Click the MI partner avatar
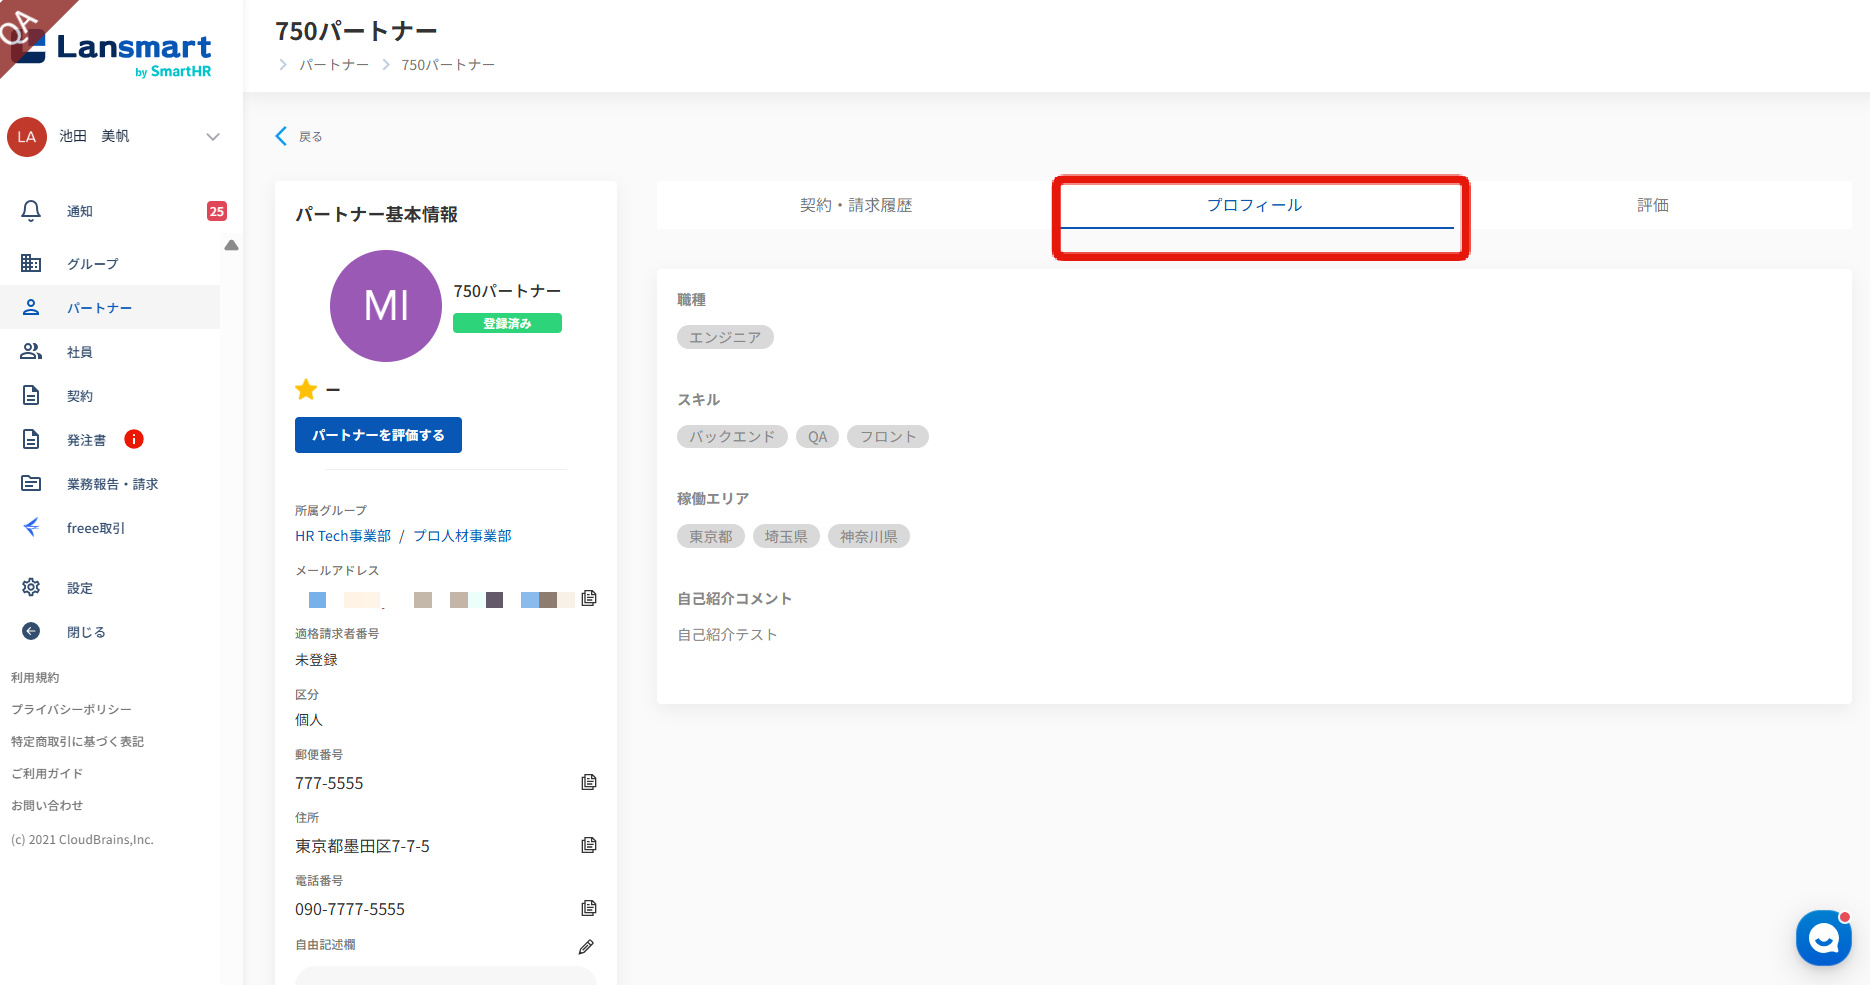This screenshot has width=1870, height=985. 386,306
